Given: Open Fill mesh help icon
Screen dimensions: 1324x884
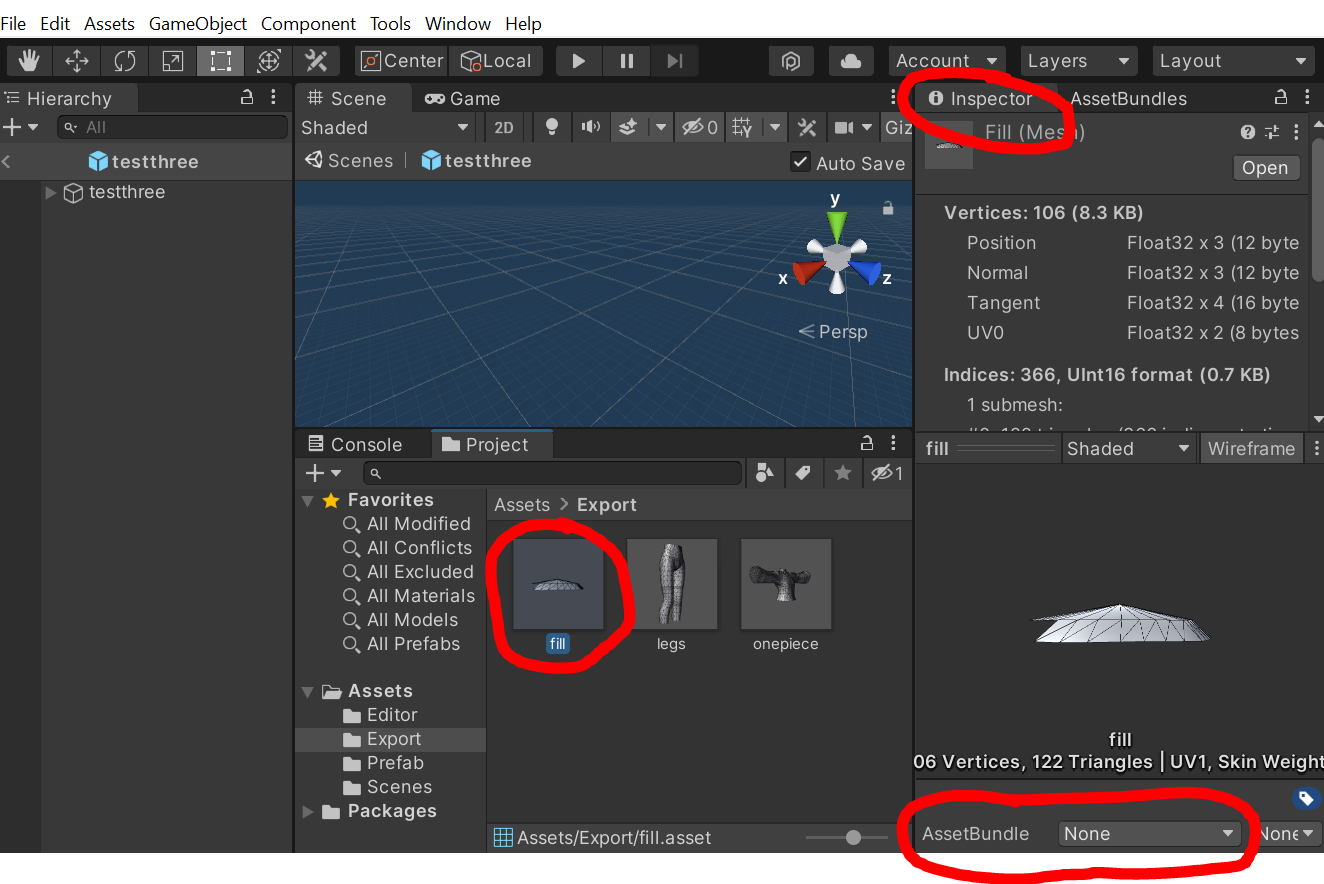Looking at the screenshot, I should [1248, 132].
